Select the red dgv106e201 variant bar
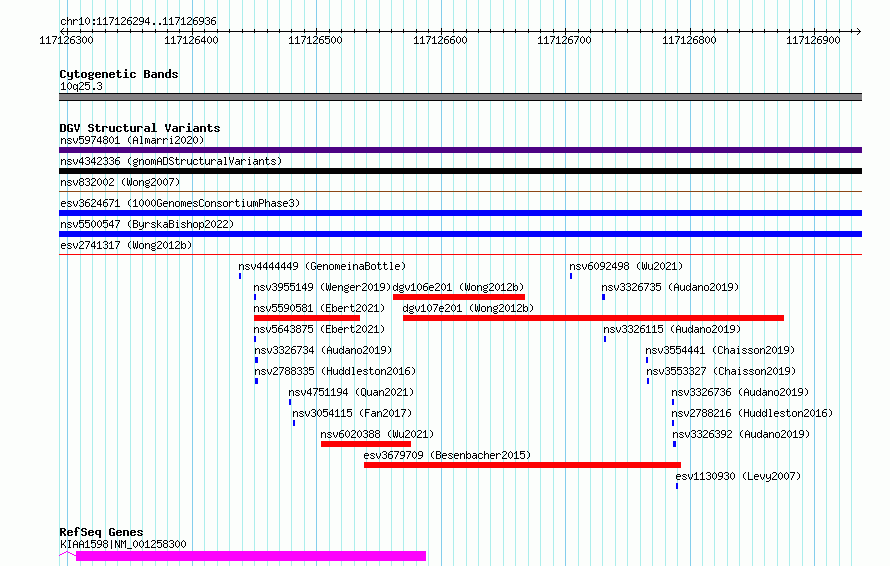The image size is (890, 566). pyautogui.click(x=459, y=297)
